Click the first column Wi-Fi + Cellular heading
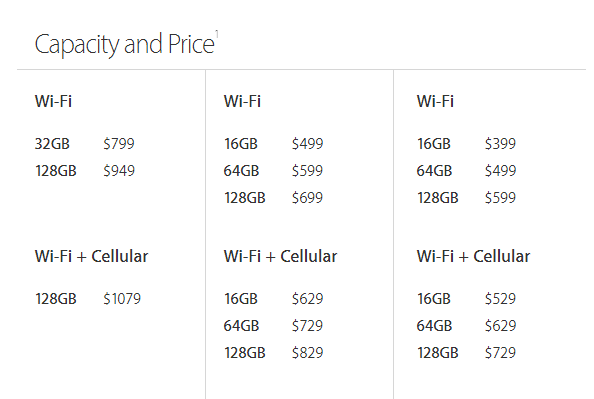 (x=91, y=257)
